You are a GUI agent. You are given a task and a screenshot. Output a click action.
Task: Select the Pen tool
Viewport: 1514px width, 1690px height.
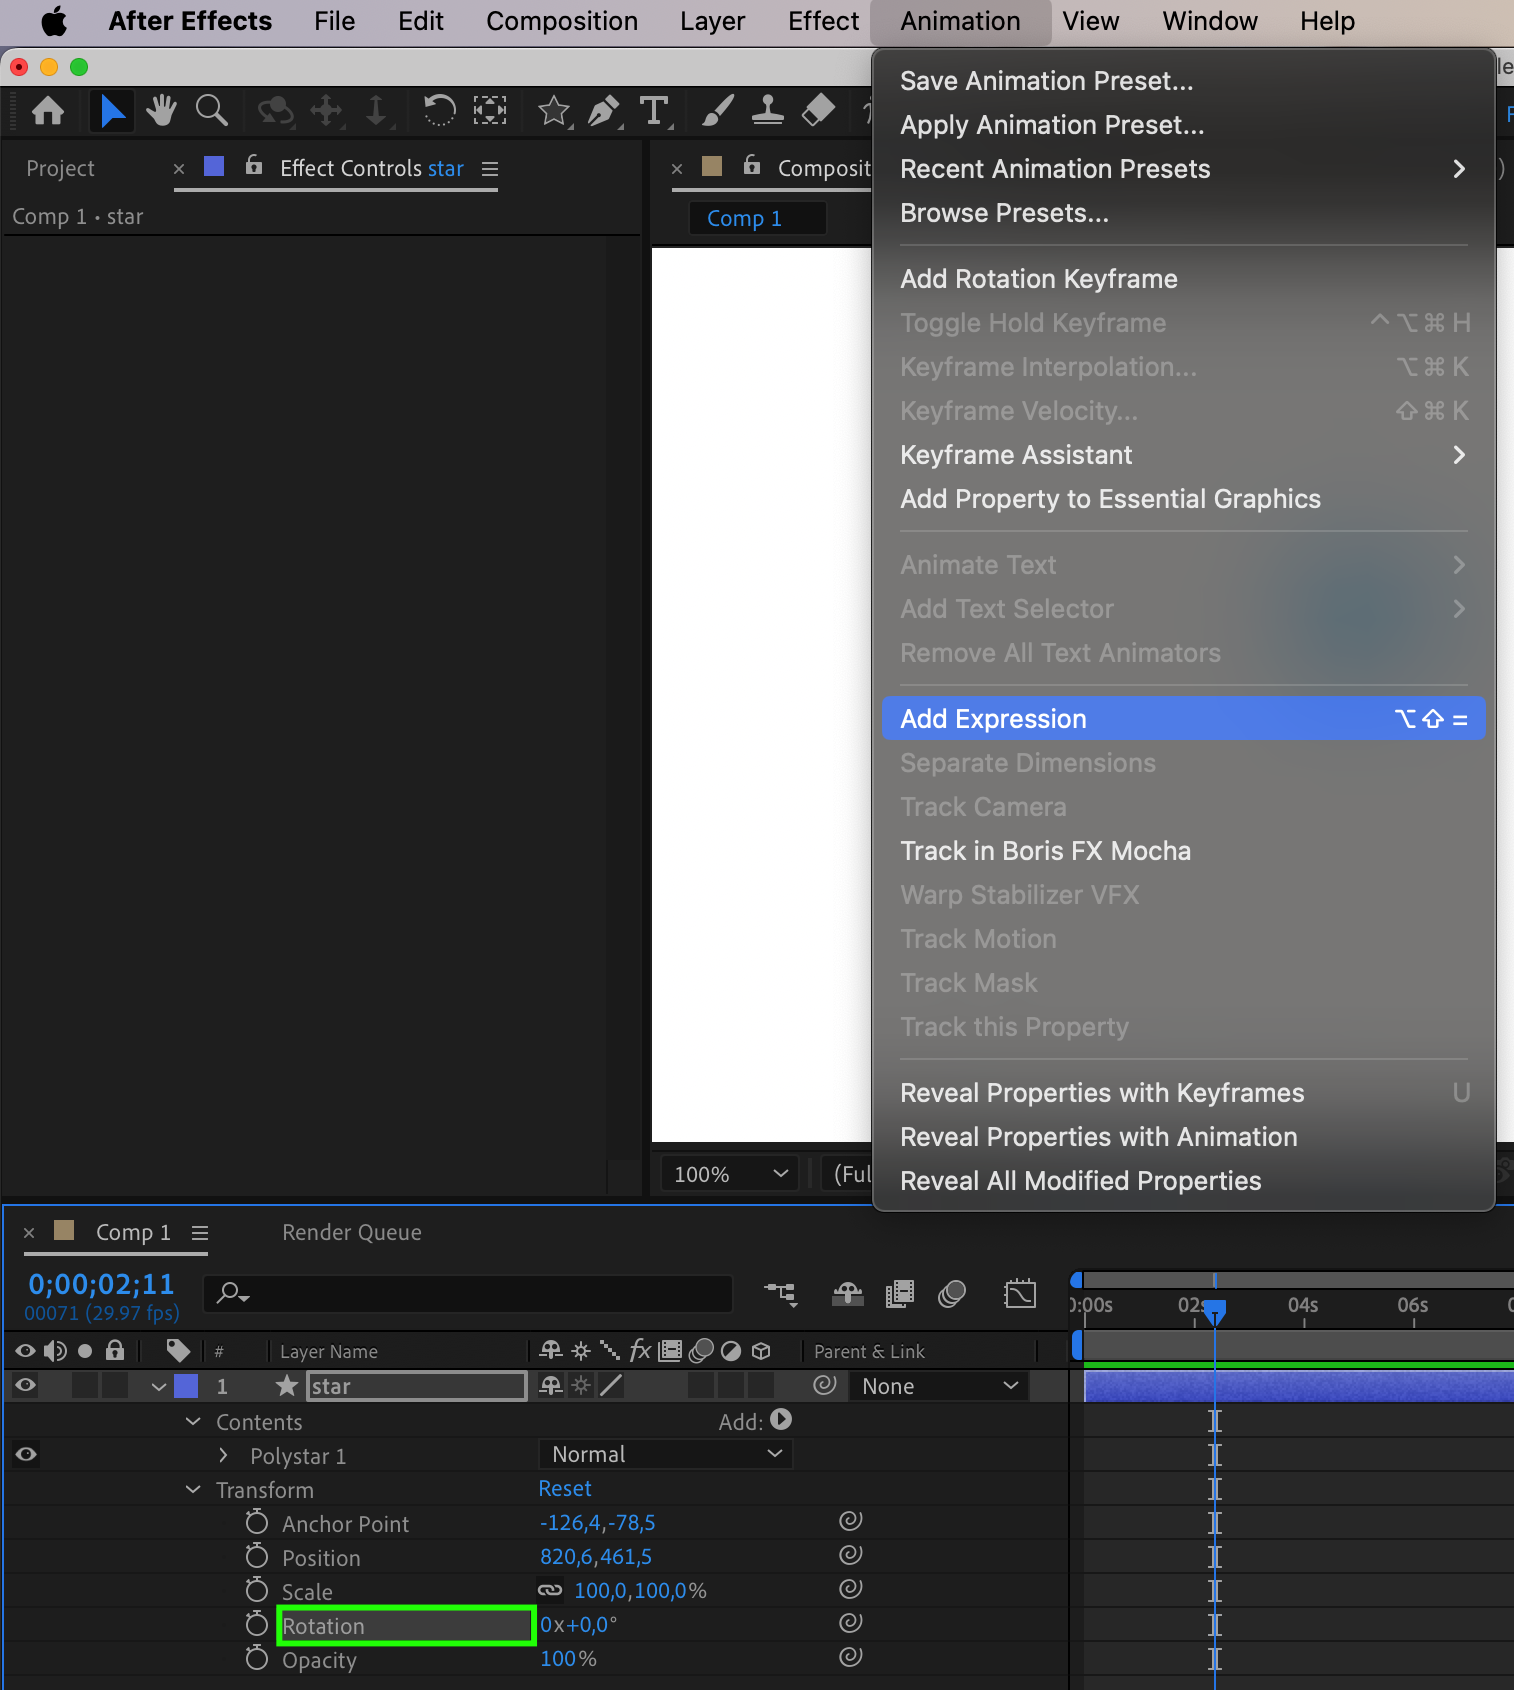603,110
